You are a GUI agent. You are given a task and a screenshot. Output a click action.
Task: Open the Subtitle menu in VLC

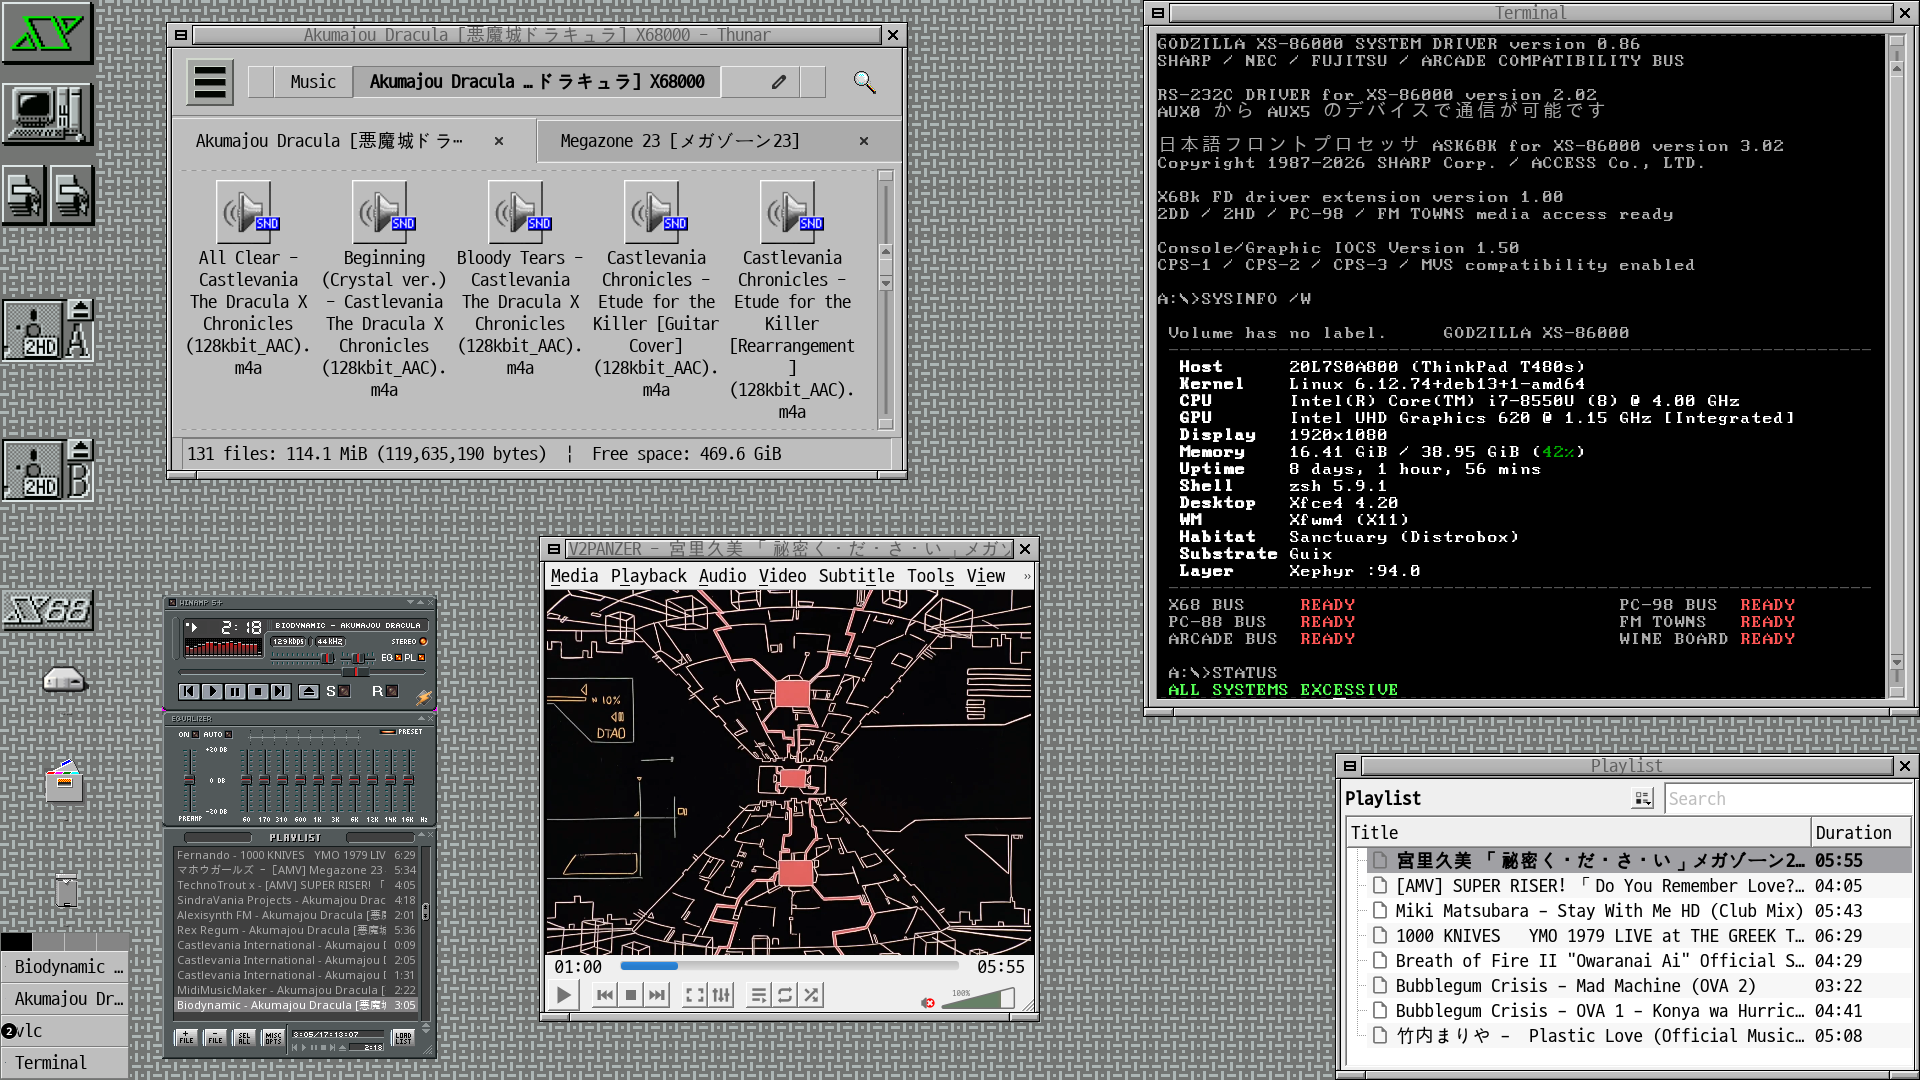point(856,576)
